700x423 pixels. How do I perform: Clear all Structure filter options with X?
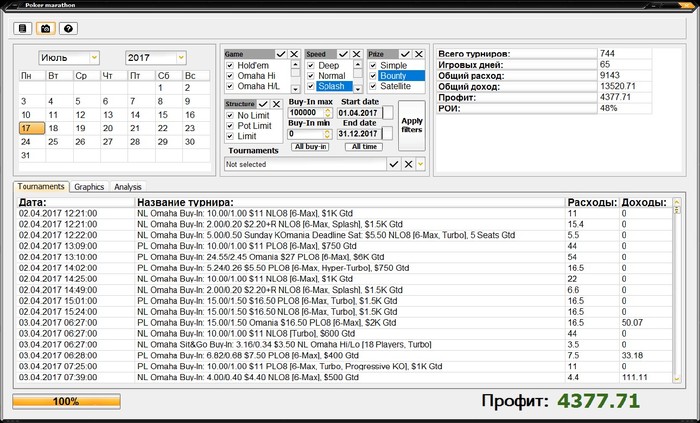[276, 104]
